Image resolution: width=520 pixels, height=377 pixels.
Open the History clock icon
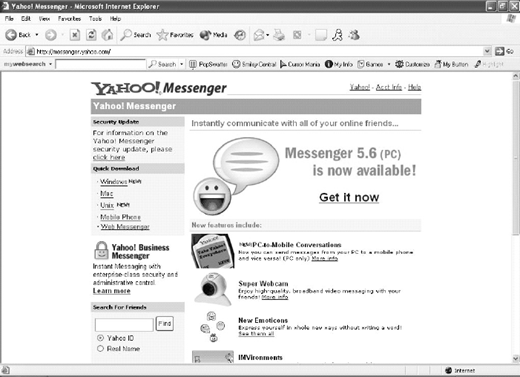(240, 35)
